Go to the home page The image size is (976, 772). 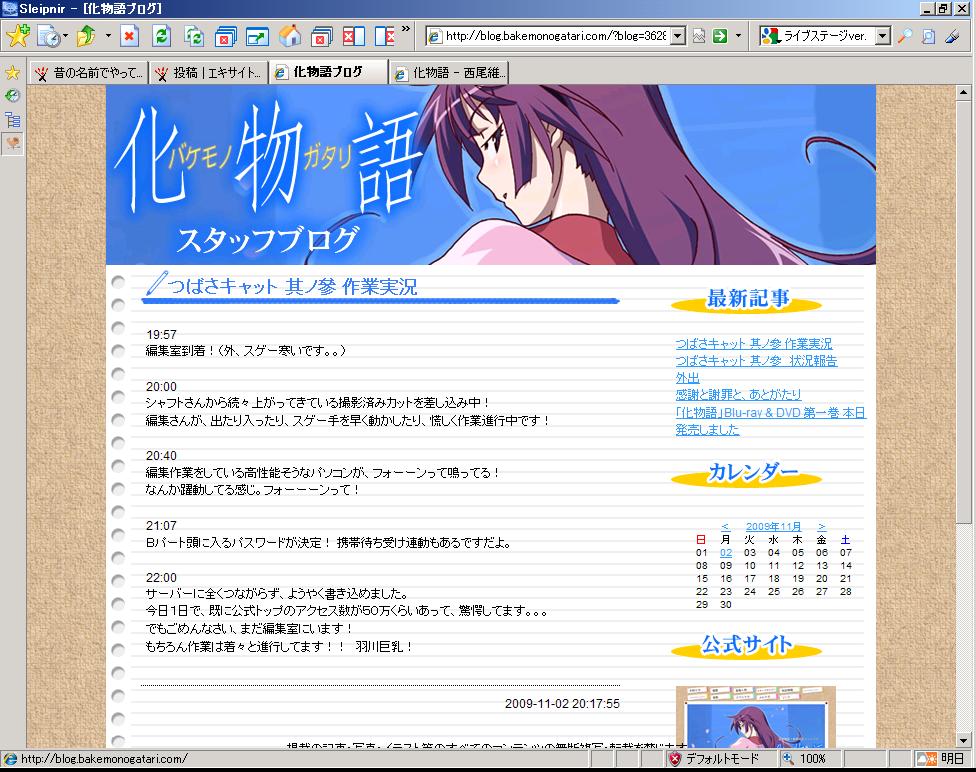tap(289, 36)
